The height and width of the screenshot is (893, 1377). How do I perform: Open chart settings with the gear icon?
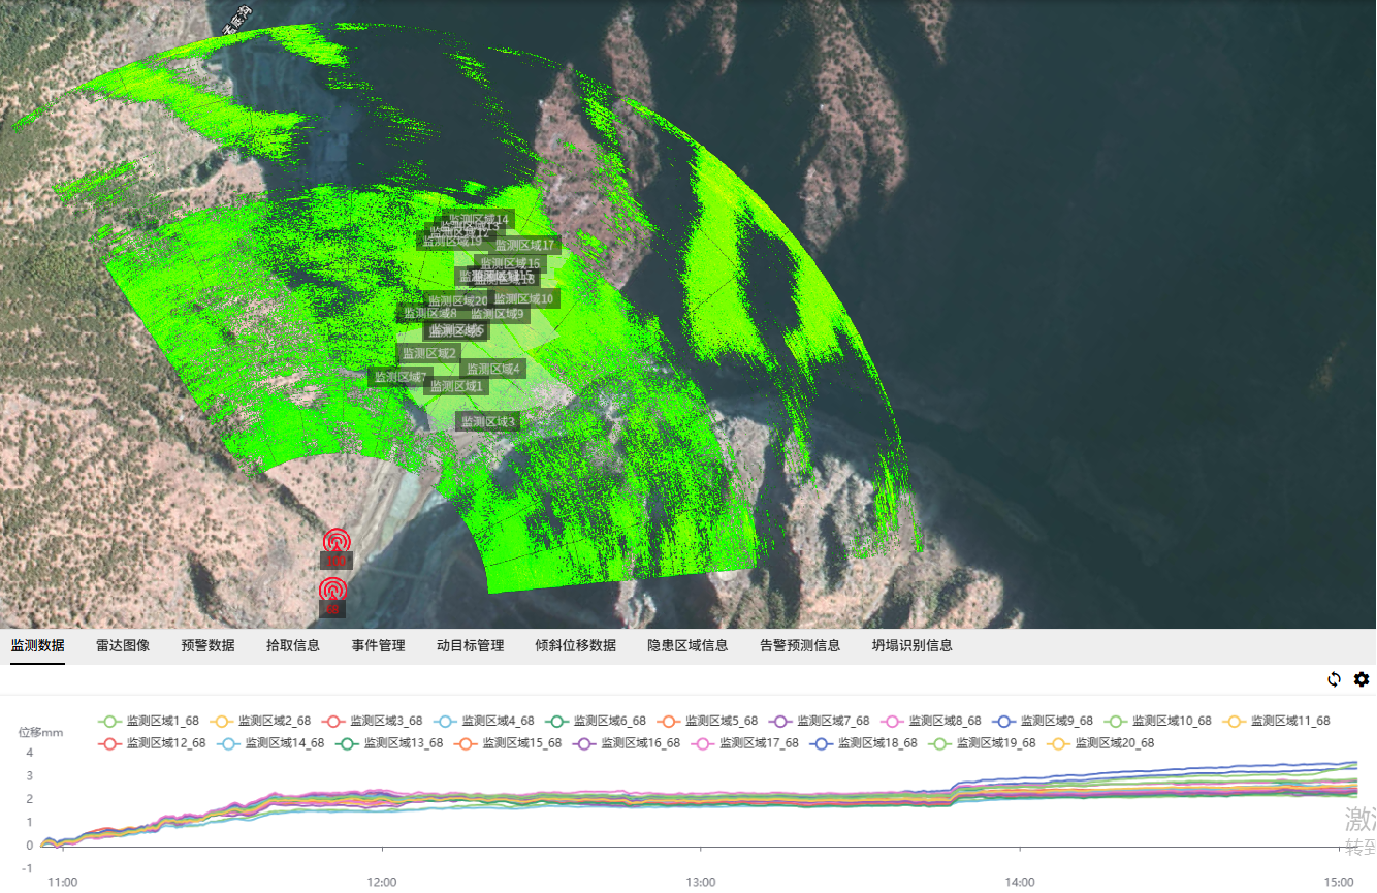point(1361,680)
